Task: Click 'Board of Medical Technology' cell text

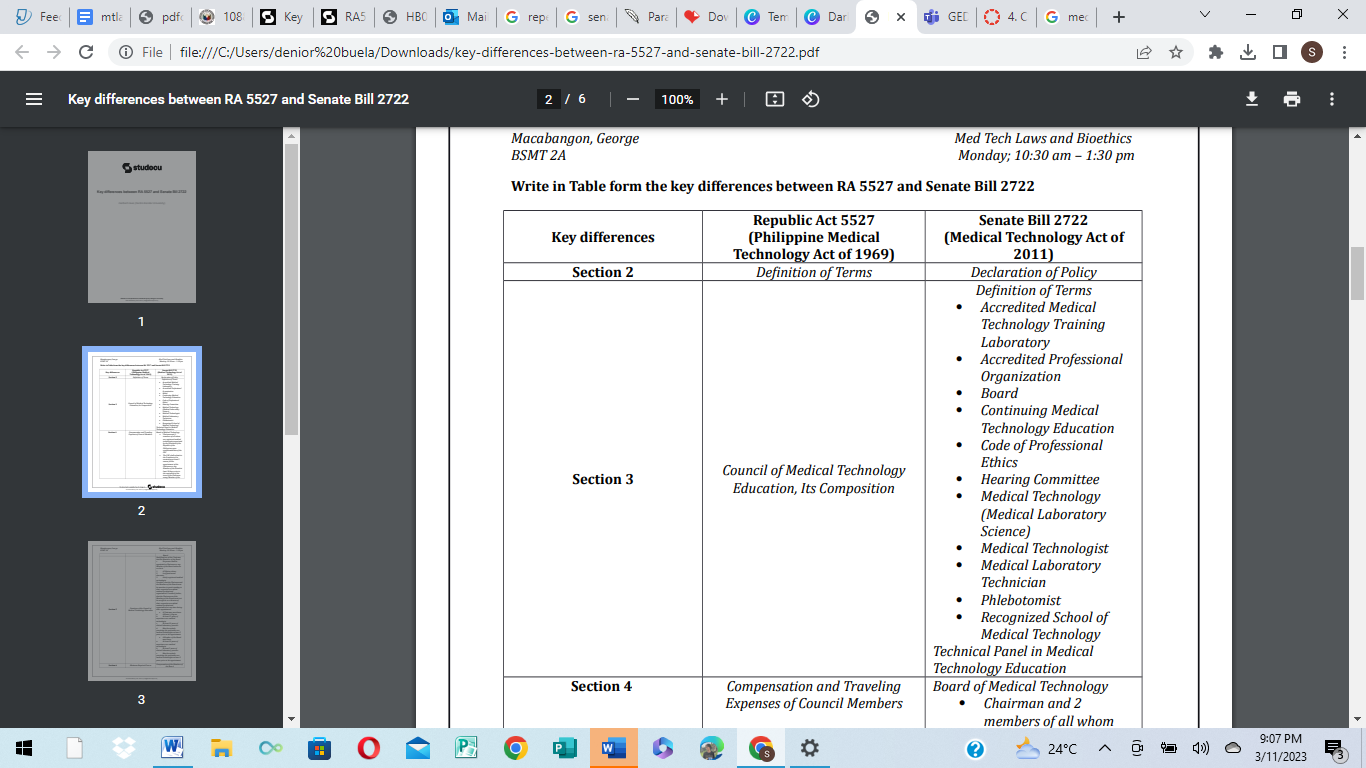Action: tap(1020, 686)
